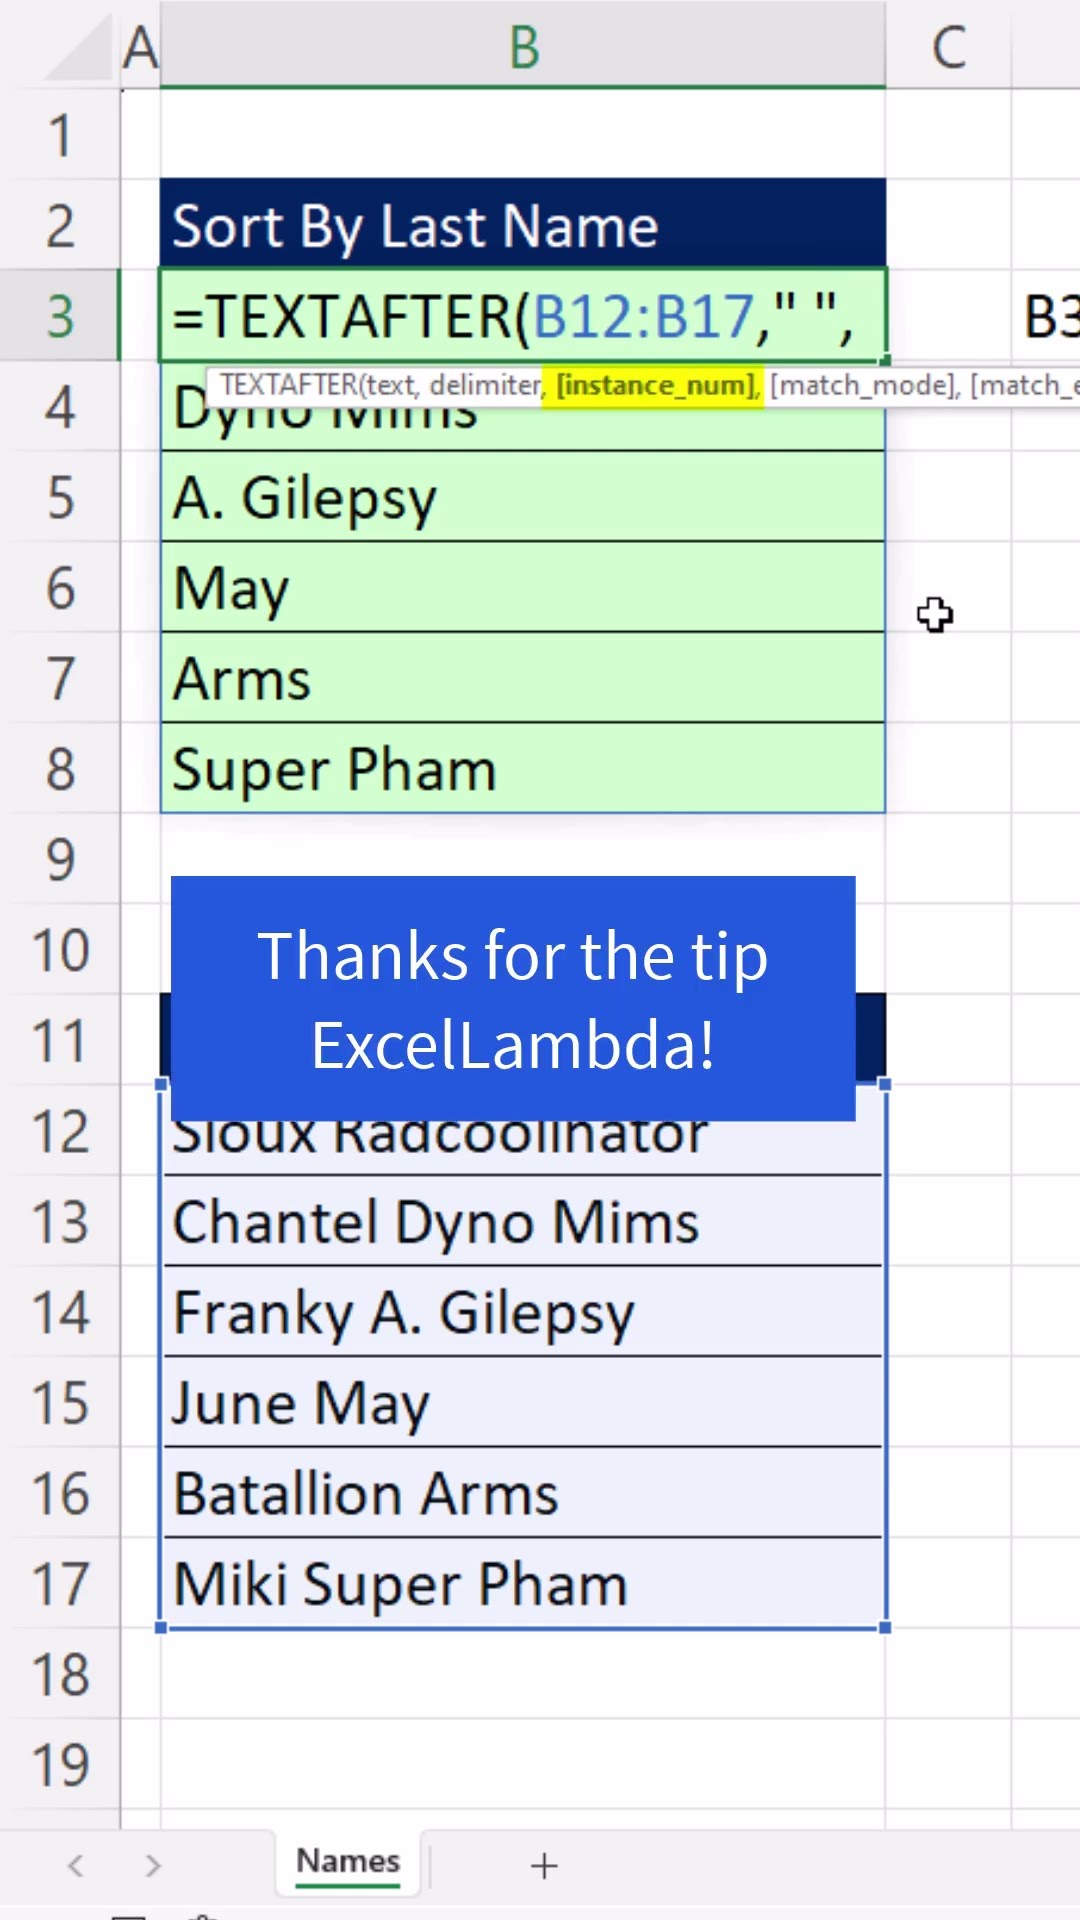This screenshot has height=1920, width=1080.
Task: Select column A header
Action: click(140, 47)
